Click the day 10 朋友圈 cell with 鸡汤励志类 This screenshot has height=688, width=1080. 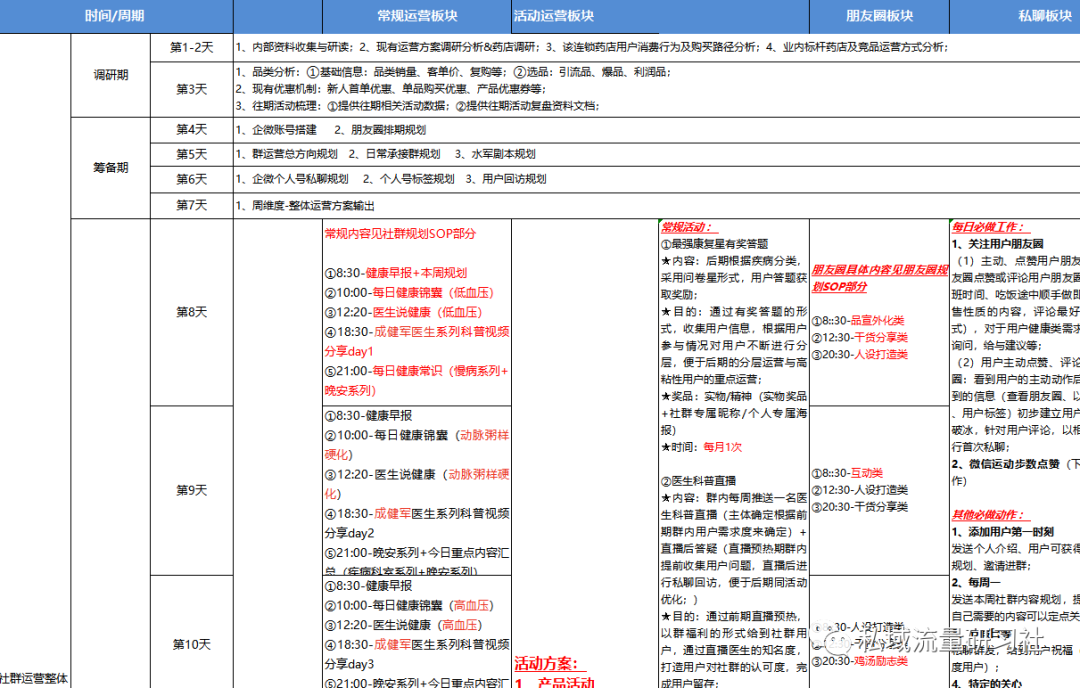pyautogui.click(x=880, y=632)
